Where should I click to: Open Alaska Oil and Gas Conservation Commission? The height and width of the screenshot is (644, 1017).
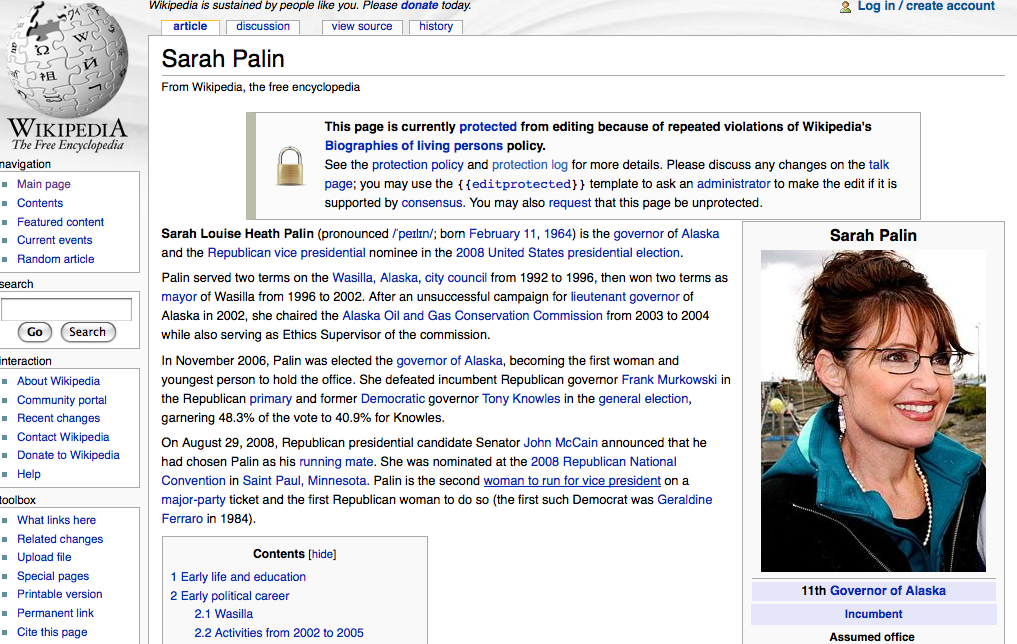point(472,316)
